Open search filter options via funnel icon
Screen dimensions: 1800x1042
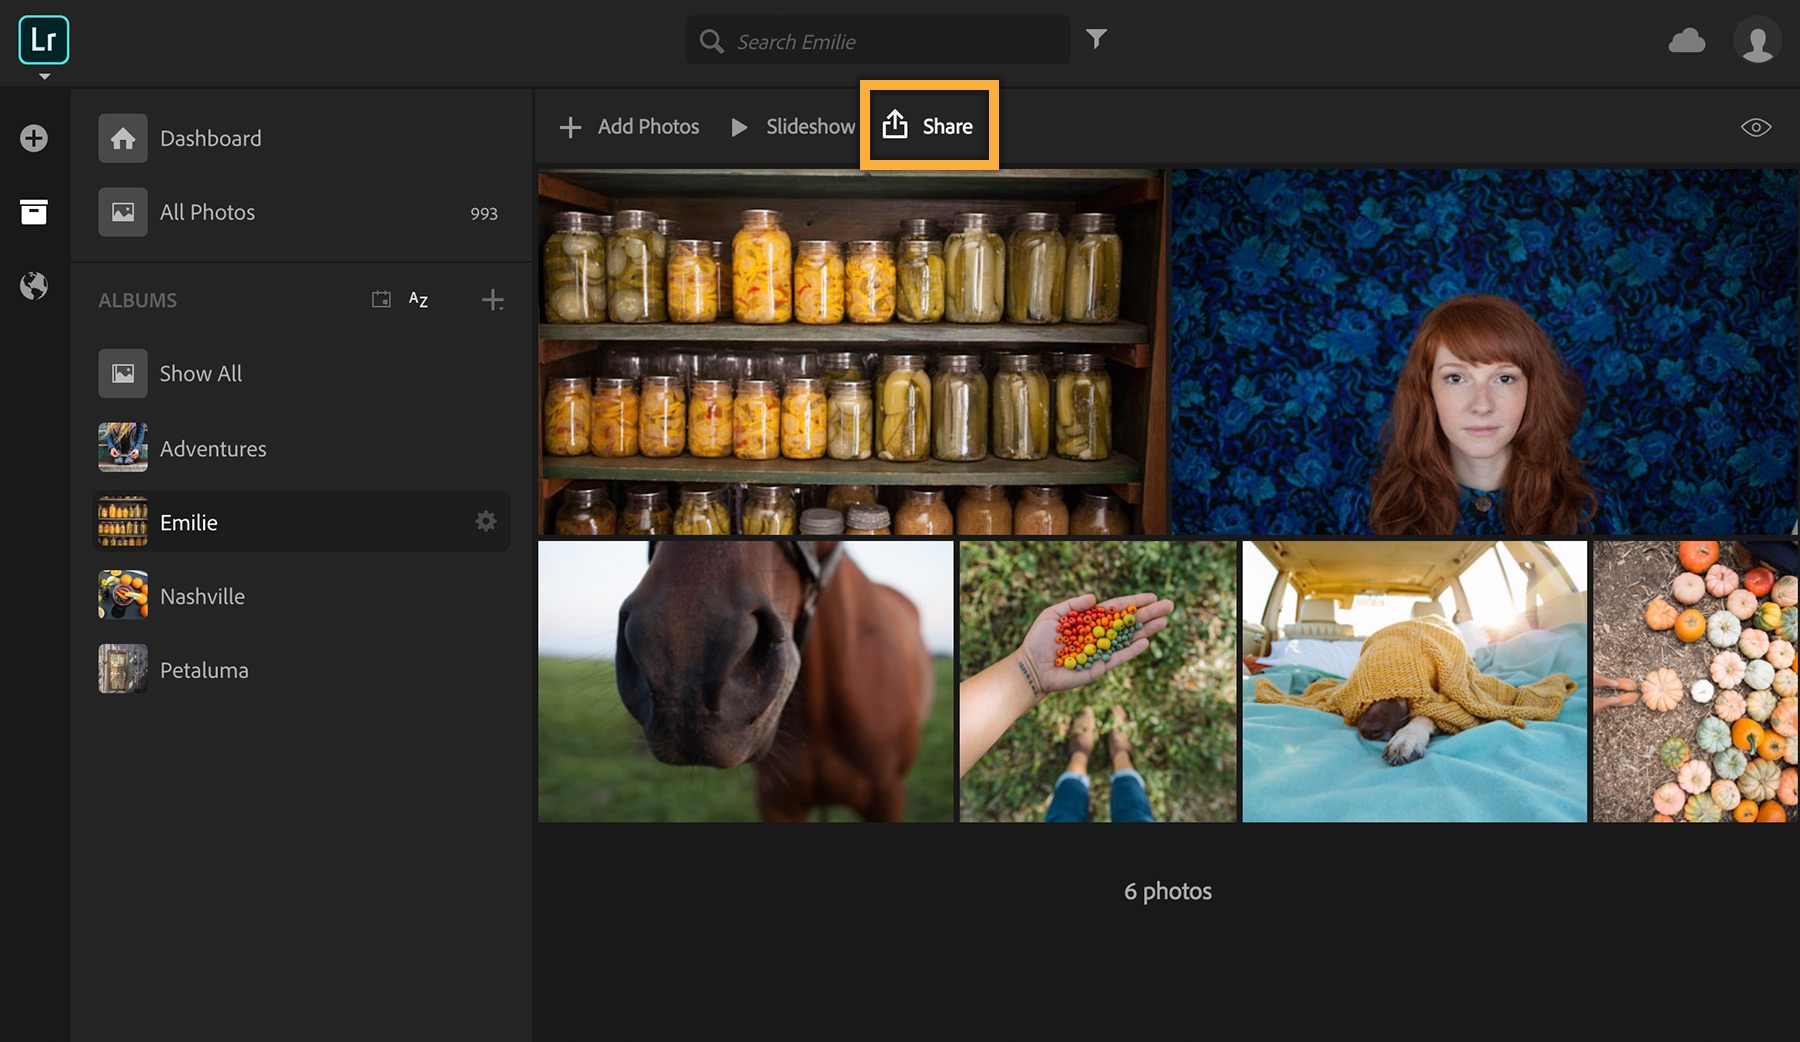click(x=1097, y=39)
